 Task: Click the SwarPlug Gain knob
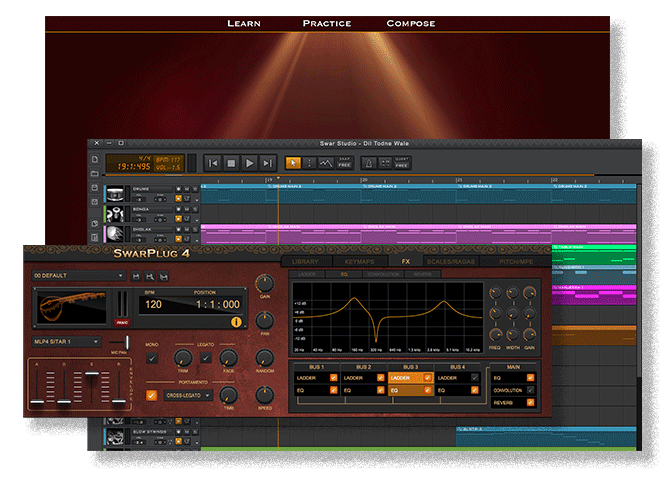tap(265, 283)
